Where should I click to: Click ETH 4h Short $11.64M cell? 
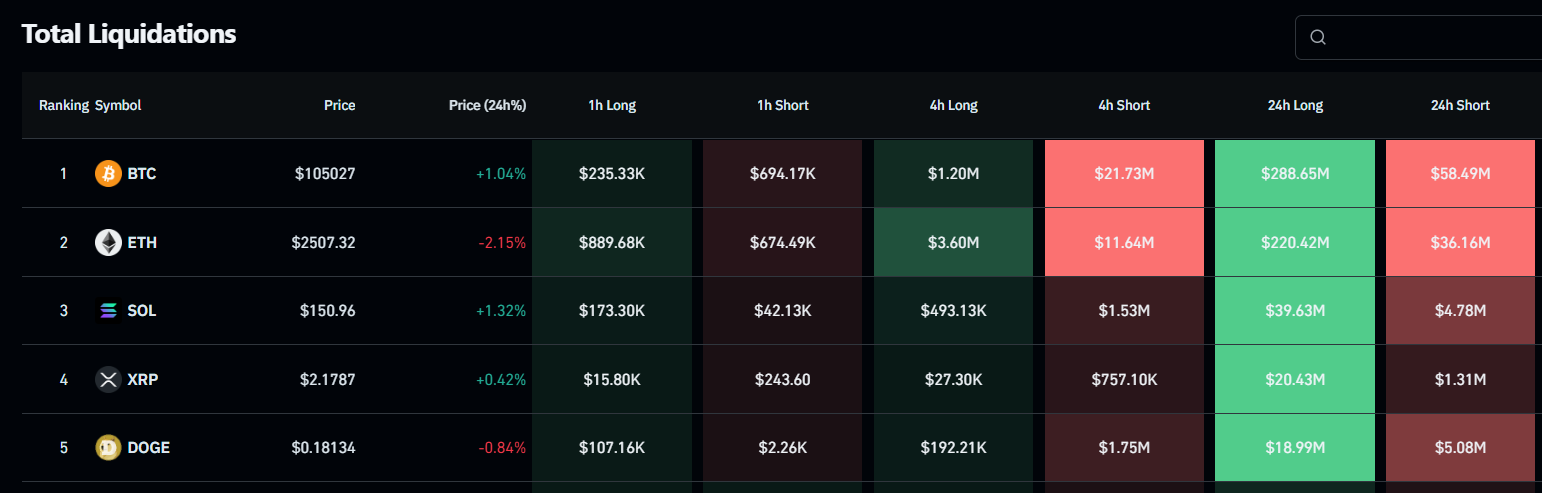point(1124,242)
